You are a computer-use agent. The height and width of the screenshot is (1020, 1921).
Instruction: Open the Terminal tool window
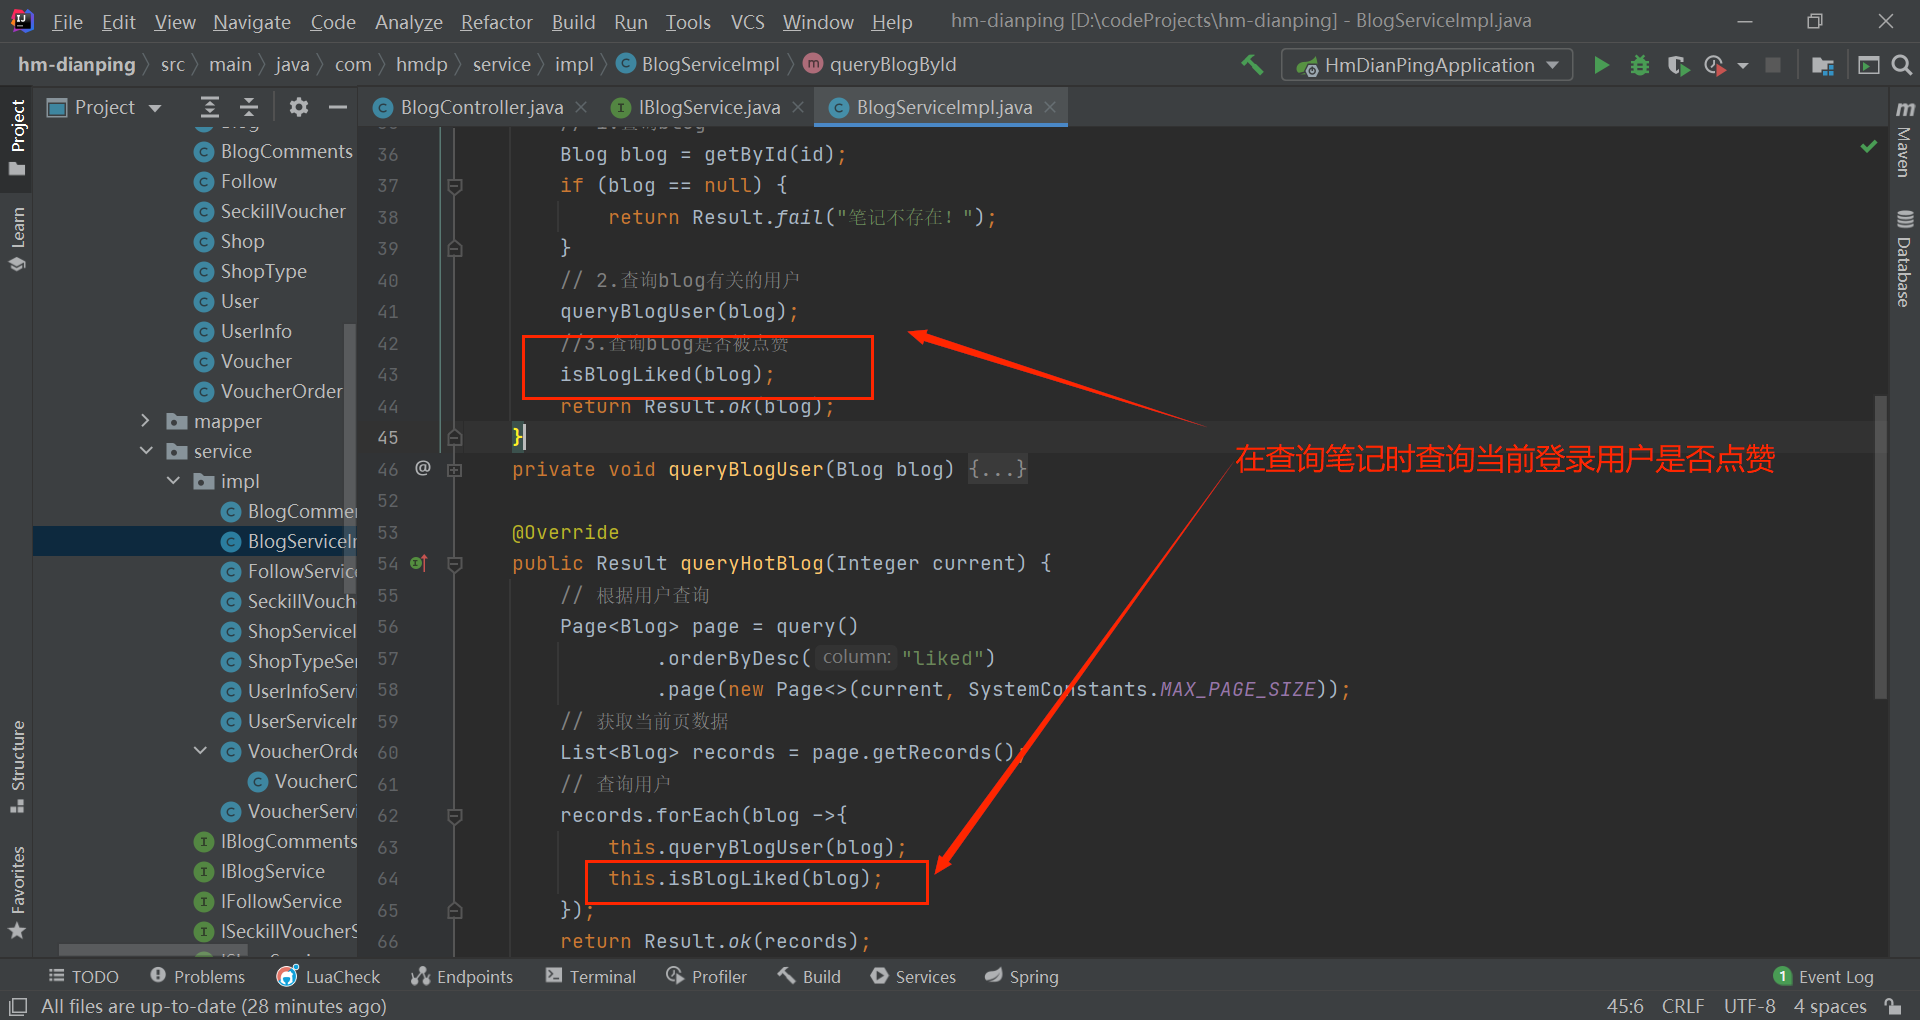[x=591, y=976]
